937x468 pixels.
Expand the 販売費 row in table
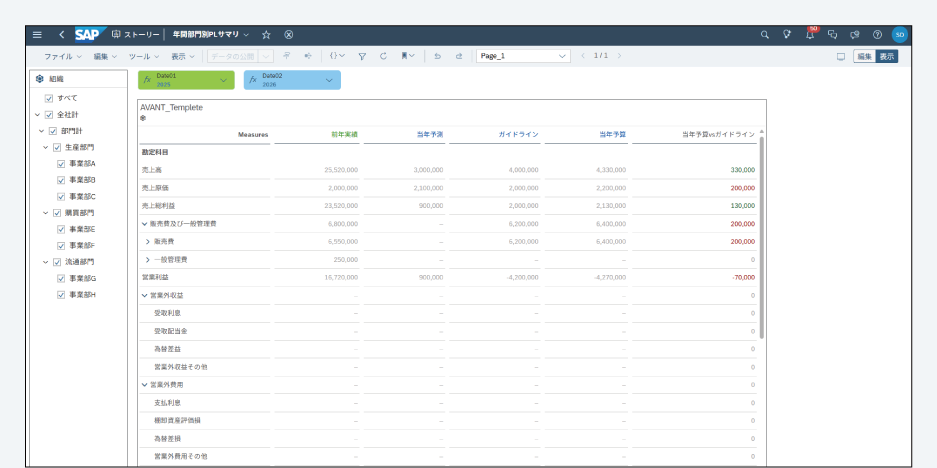tap(148, 241)
